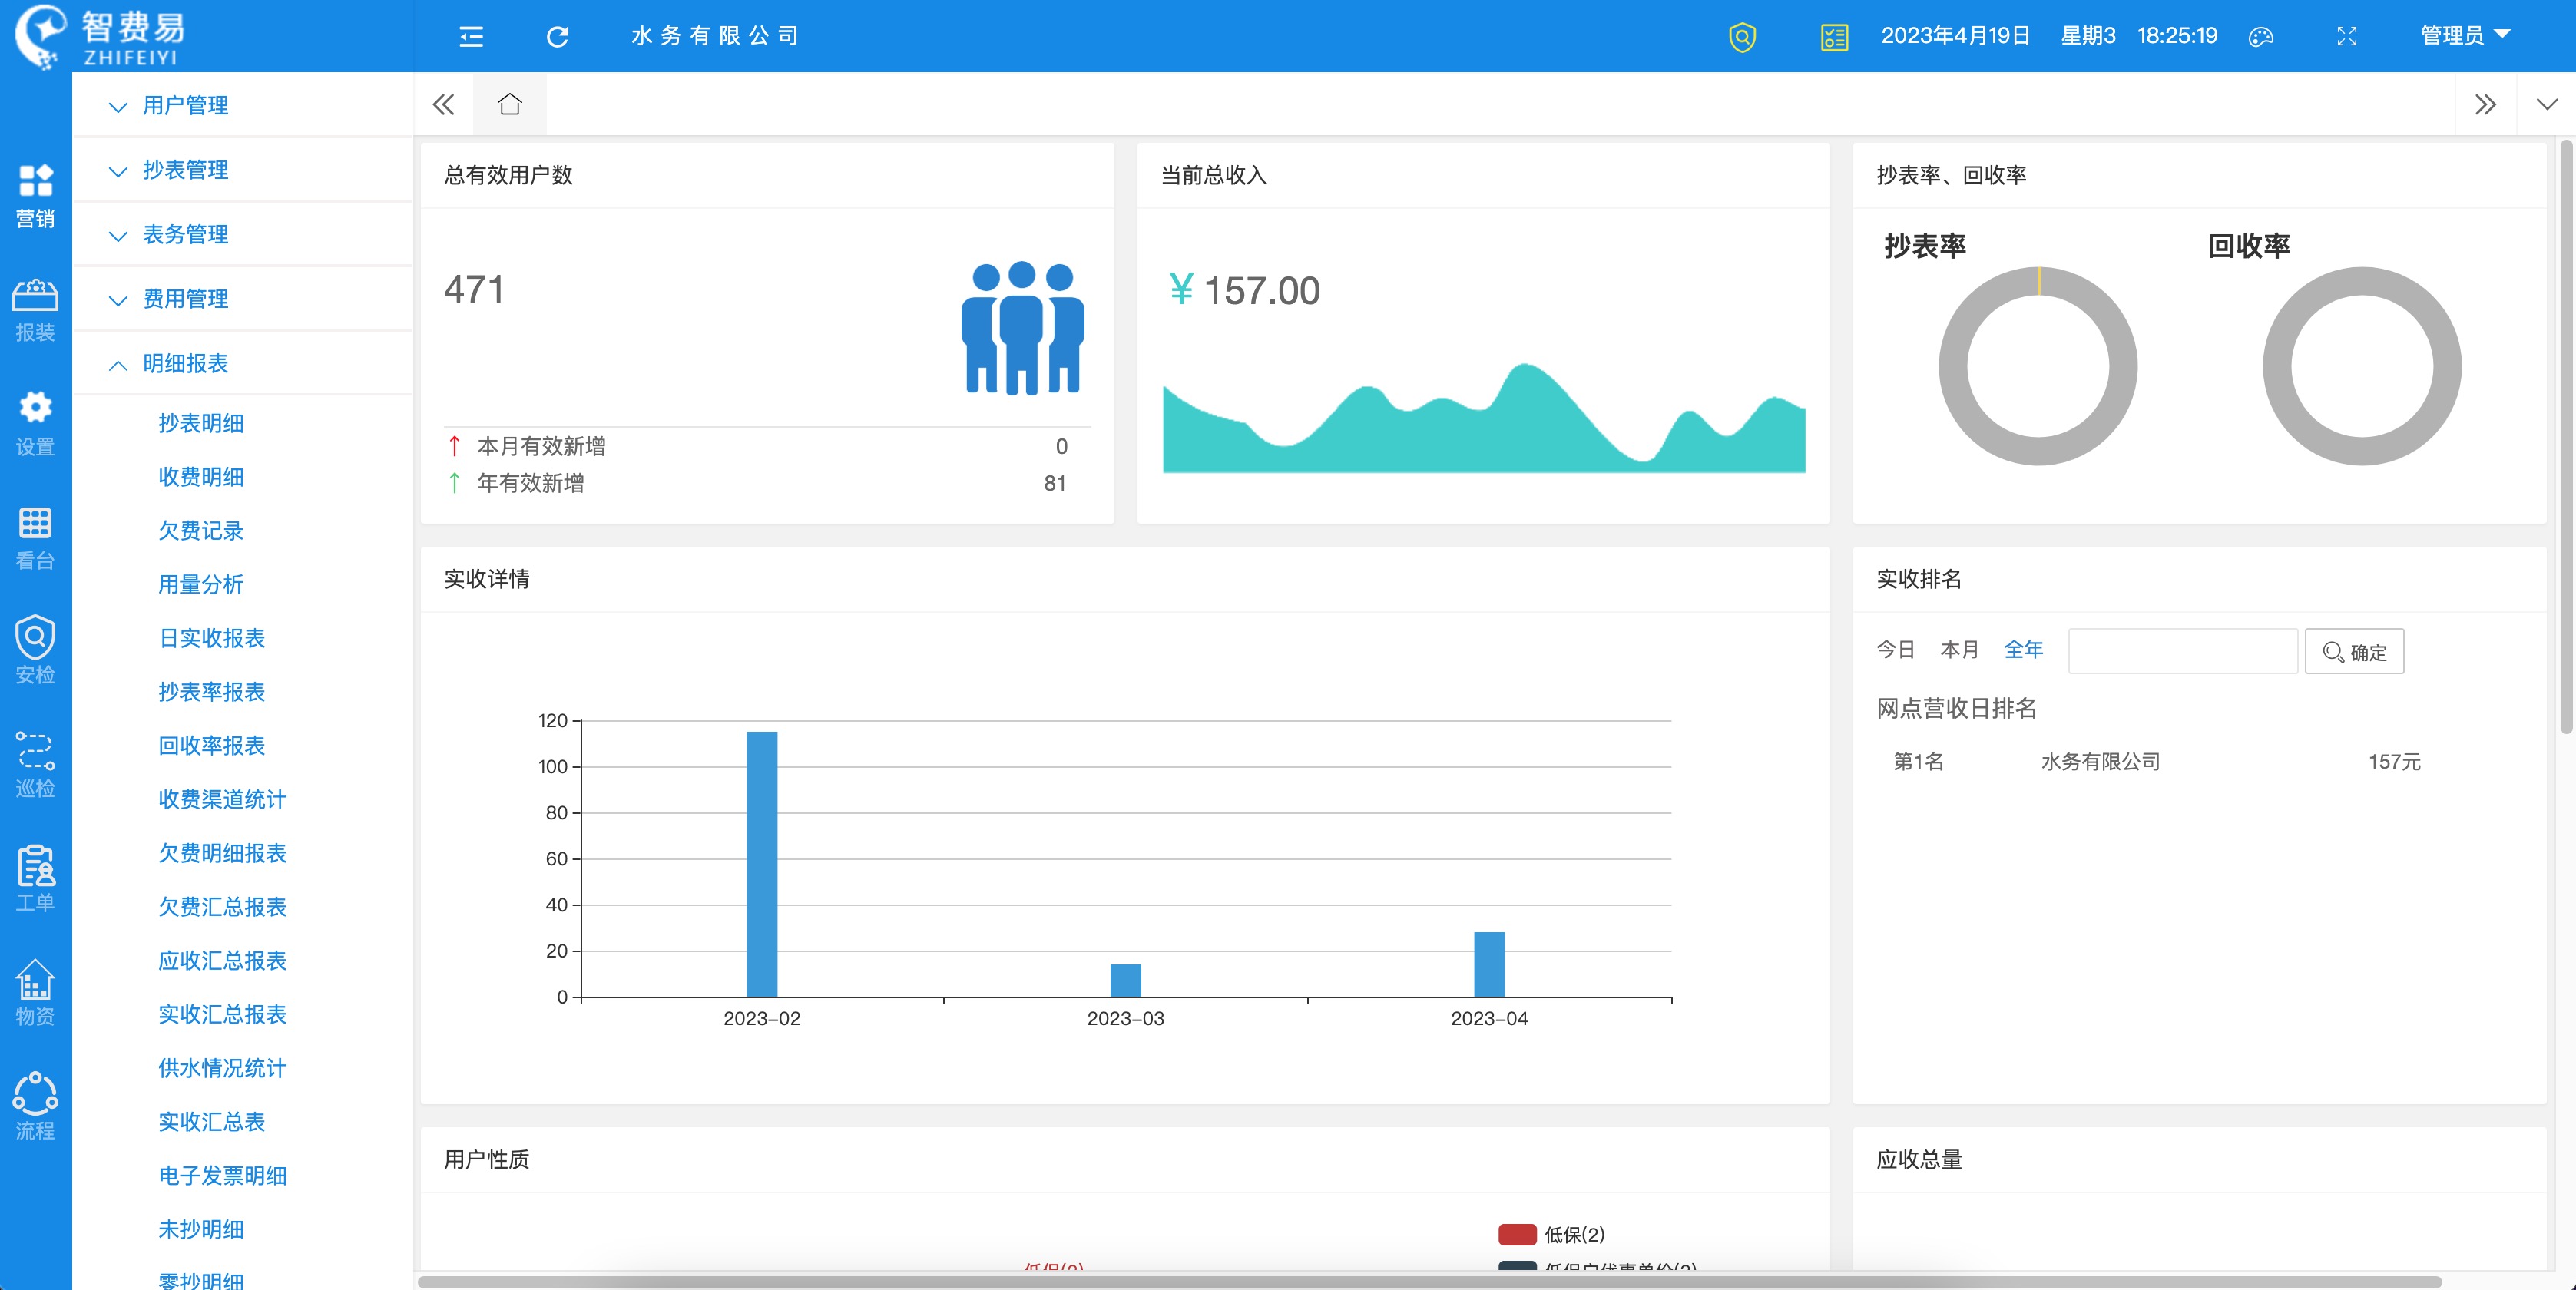
Task: Open 欠费汇总报表 in the menu
Action: [222, 907]
